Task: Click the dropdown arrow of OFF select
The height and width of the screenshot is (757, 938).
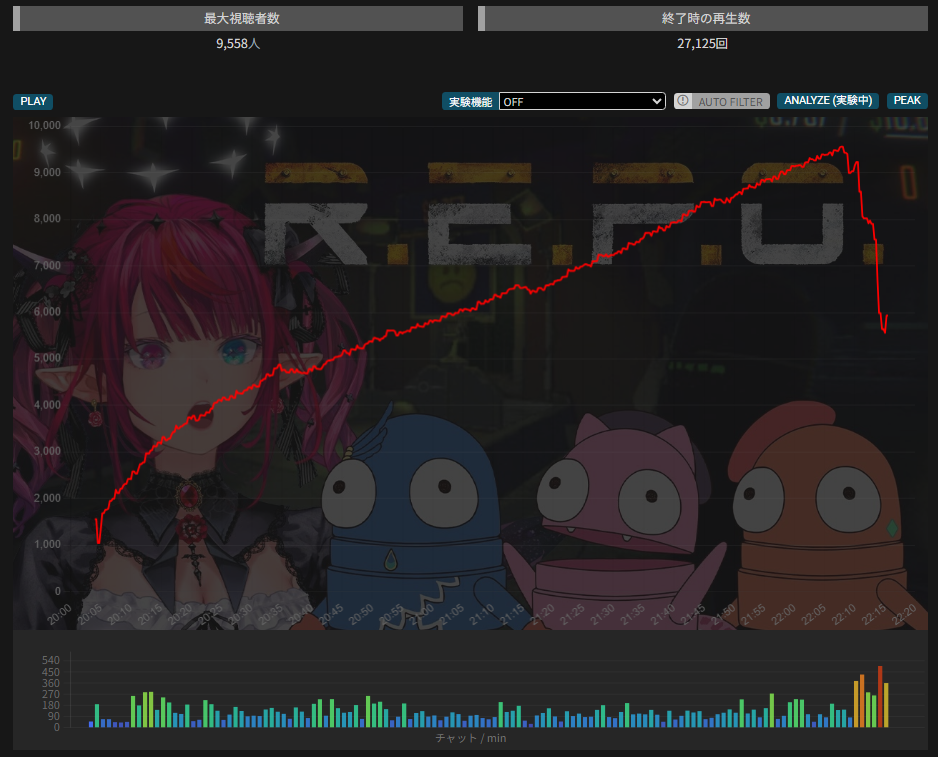Action: coord(657,102)
